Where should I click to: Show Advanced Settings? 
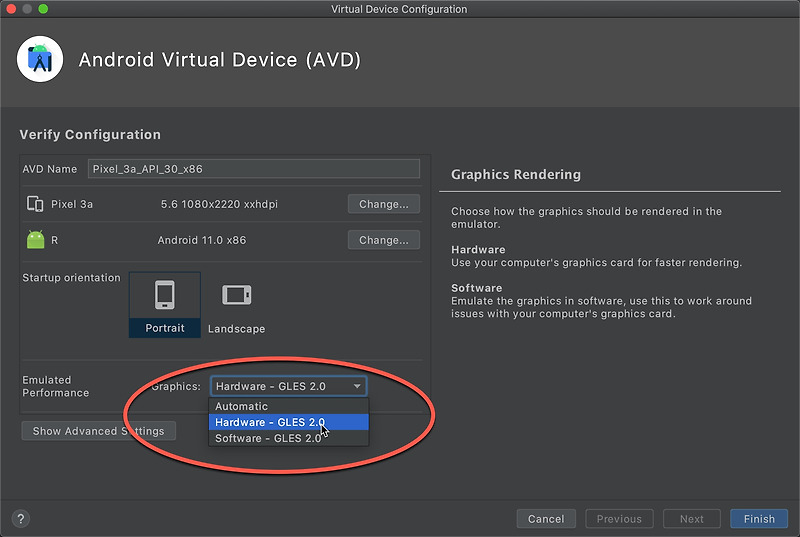(98, 431)
